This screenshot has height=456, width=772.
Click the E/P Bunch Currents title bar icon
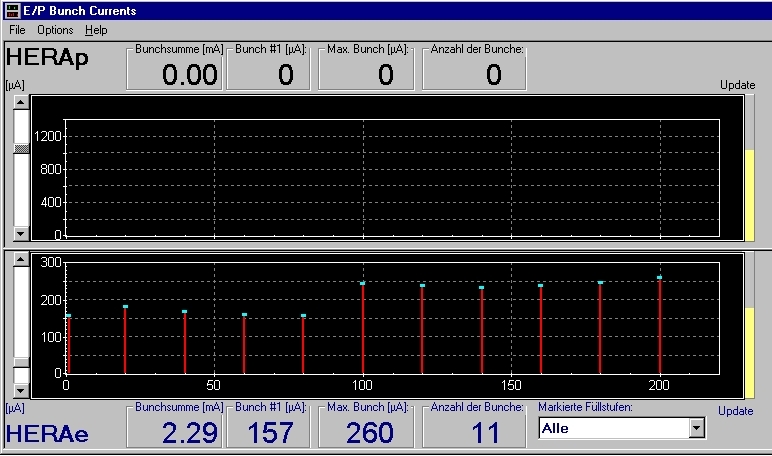(x=12, y=10)
